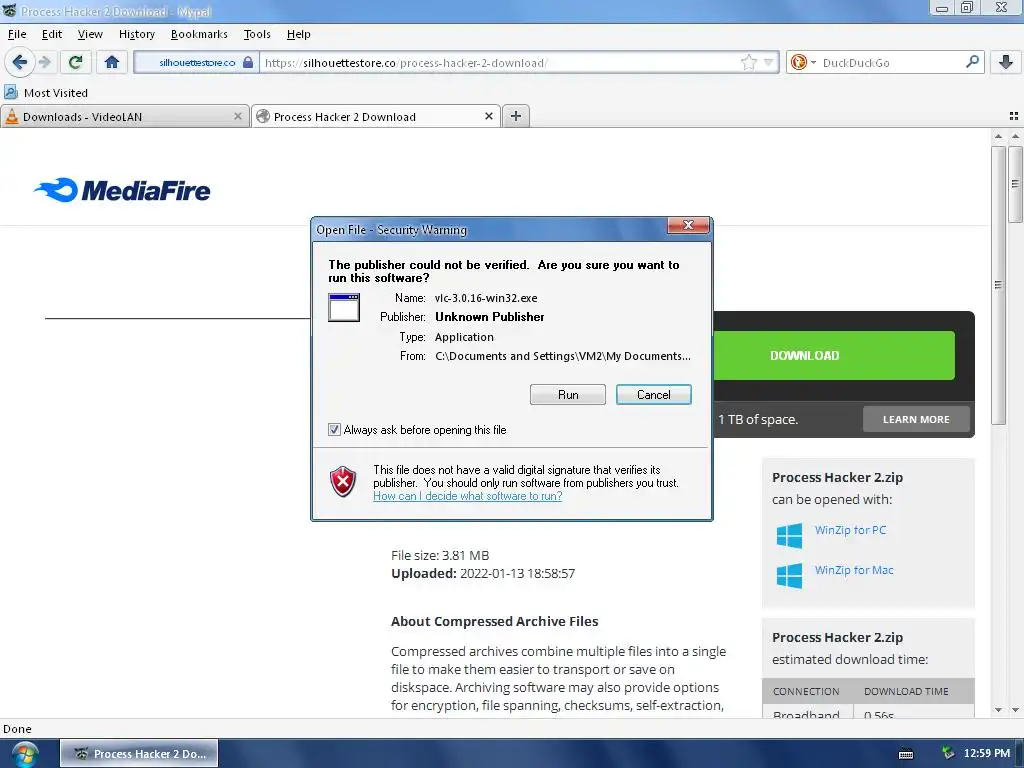Click the Windows logo beside WinZip for Mac
The height and width of the screenshot is (768, 1024).
790,576
